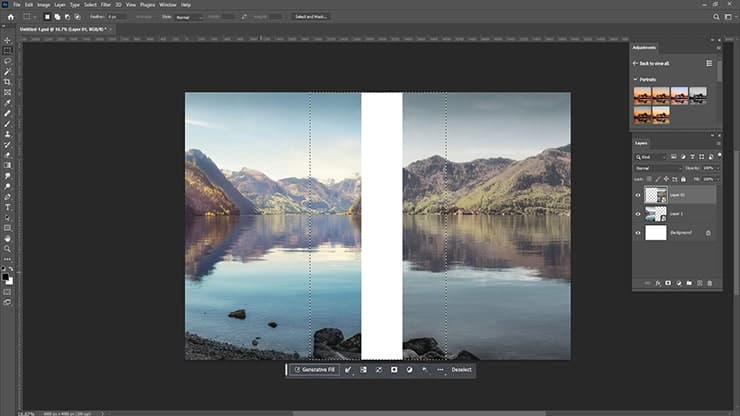740x416 pixels.
Task: Toggle lock transparent pixels in Layers panel
Action: [649, 179]
